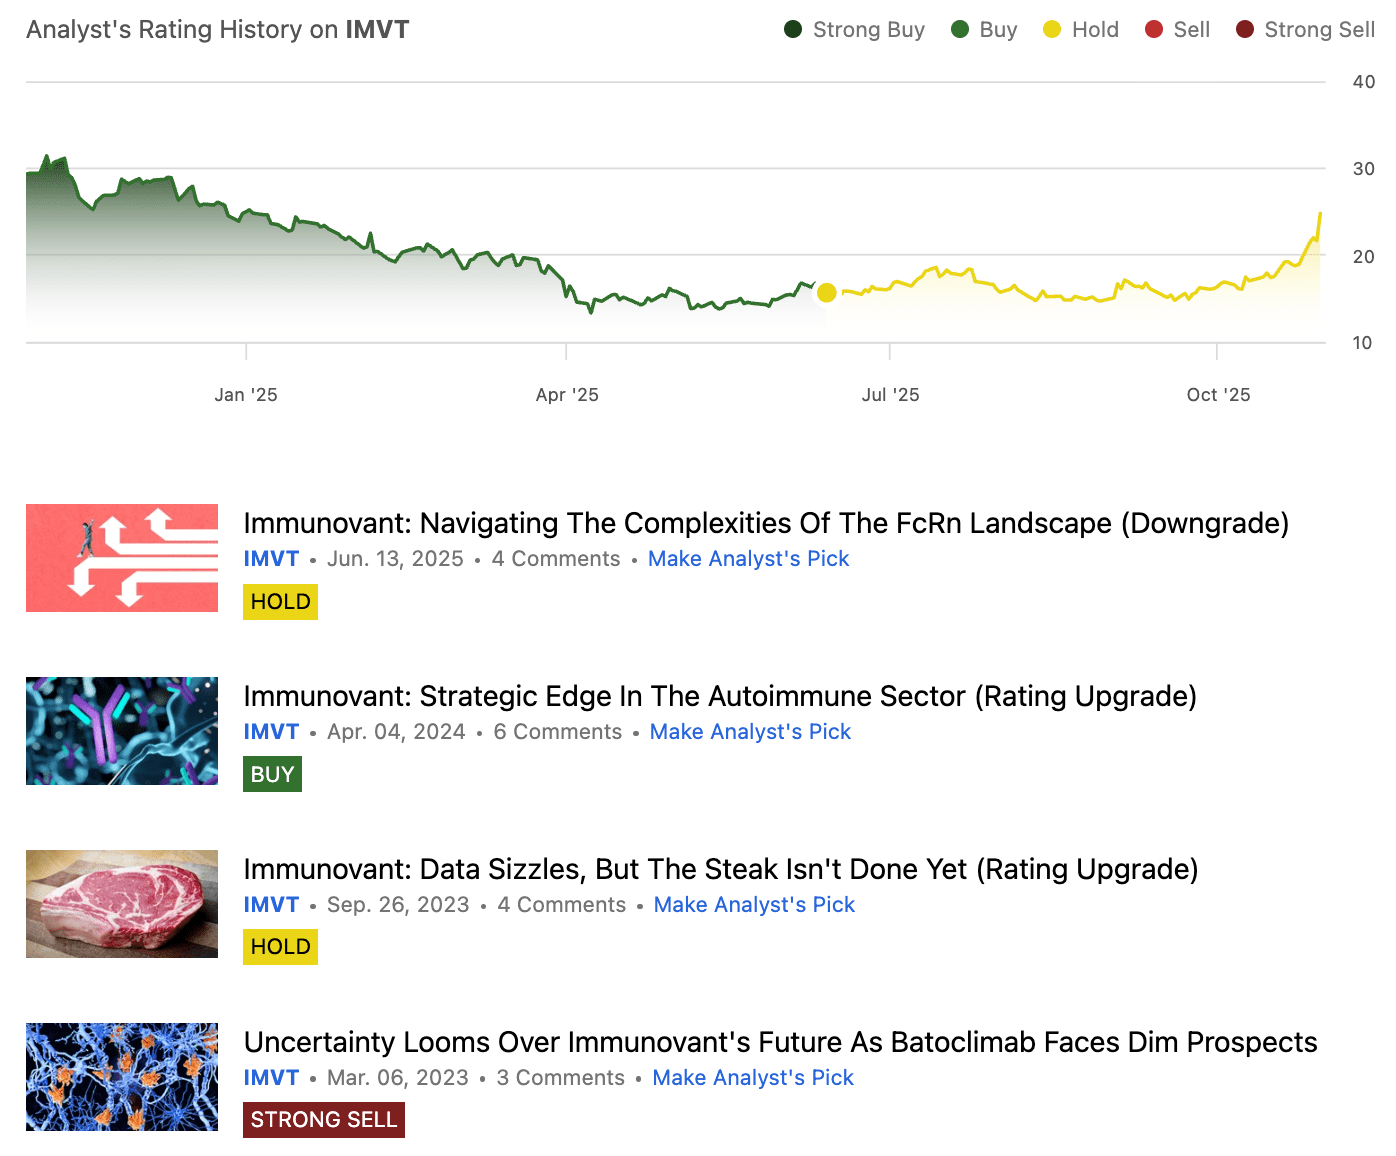Open the raw steak thumbnail image
Screen dimensions: 1396x1156
point(122,904)
